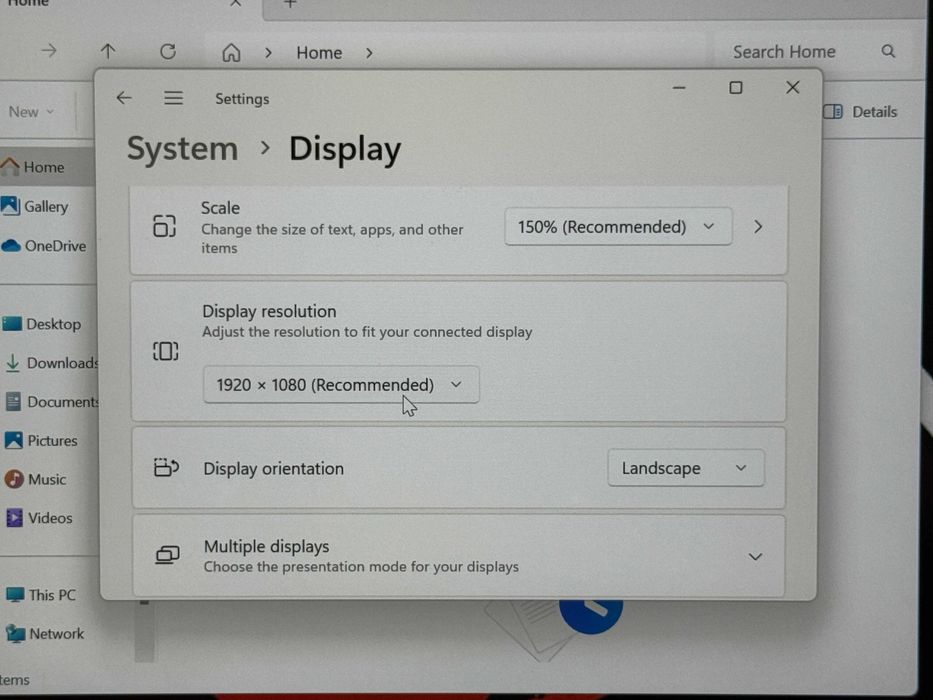The image size is (933, 700).
Task: Click the Display resolution icon
Action: (x=165, y=351)
